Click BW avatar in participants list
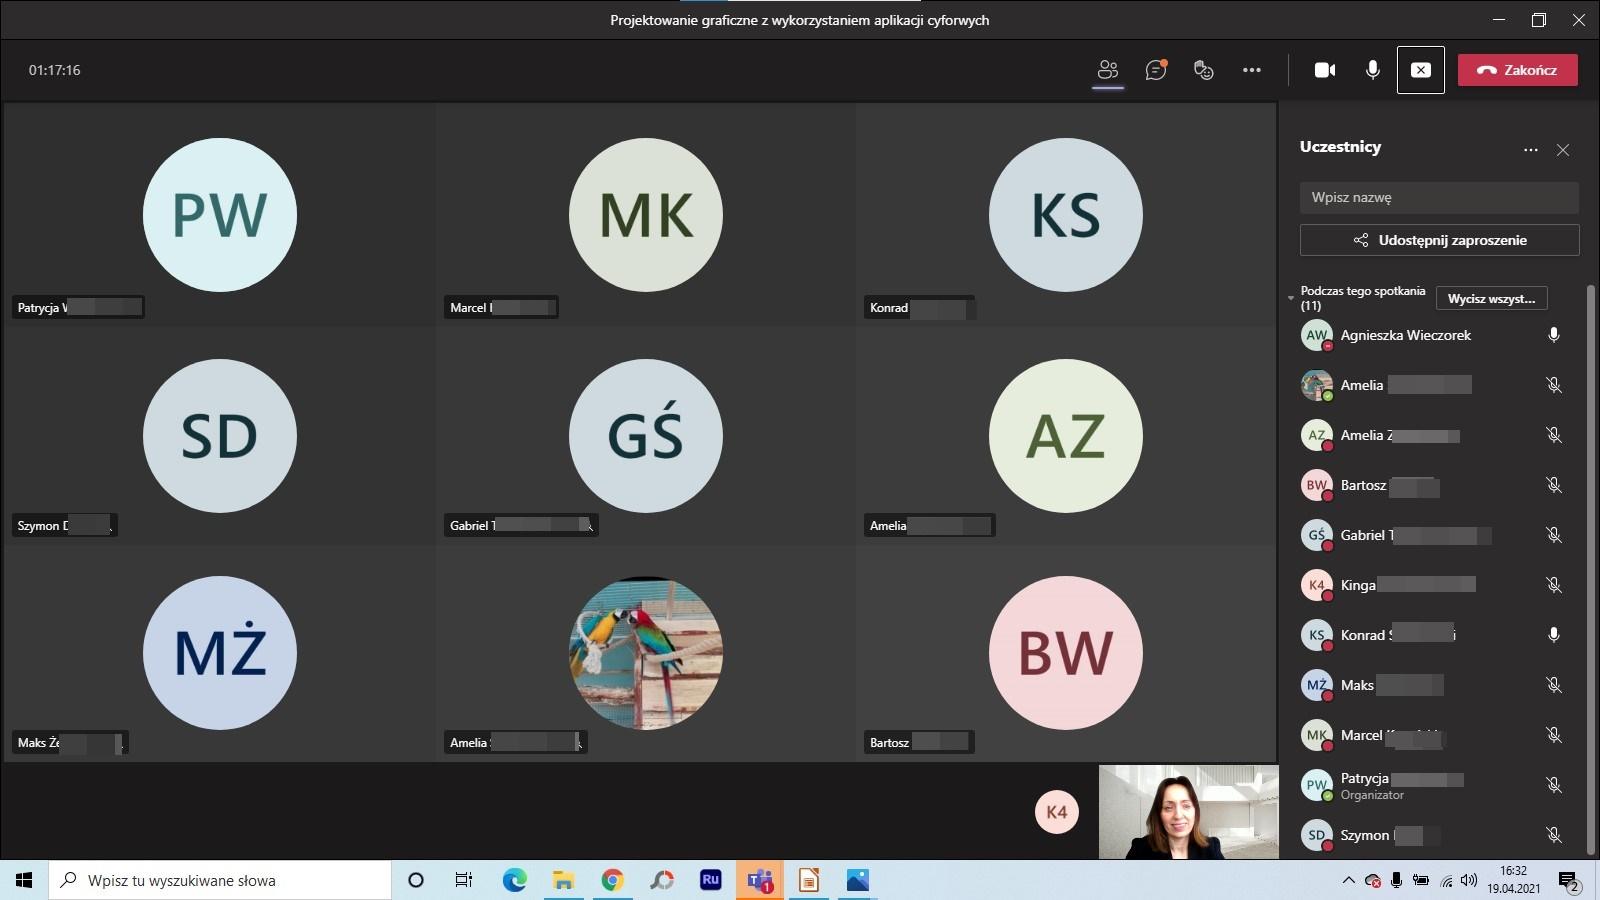Viewport: 1600px width, 900px height. pyautogui.click(x=1317, y=485)
